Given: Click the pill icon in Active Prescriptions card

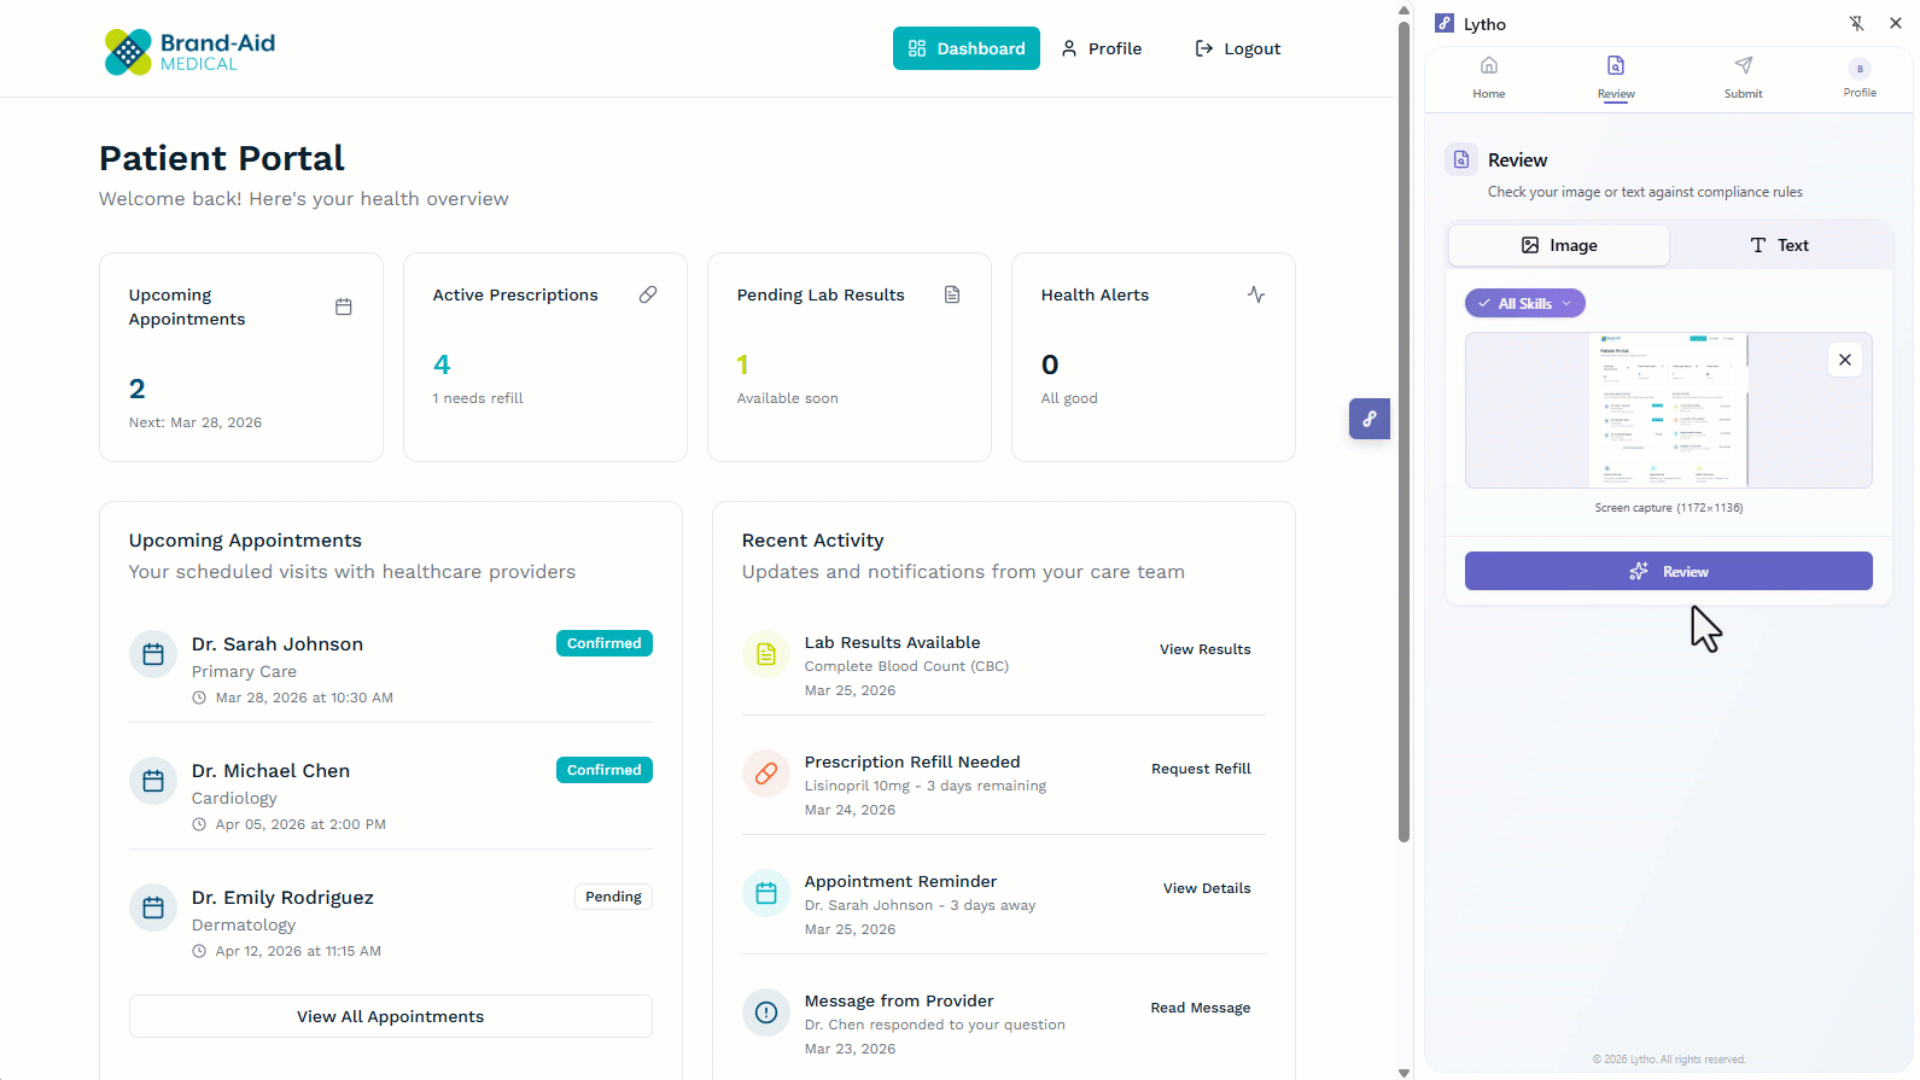Looking at the screenshot, I should point(648,295).
